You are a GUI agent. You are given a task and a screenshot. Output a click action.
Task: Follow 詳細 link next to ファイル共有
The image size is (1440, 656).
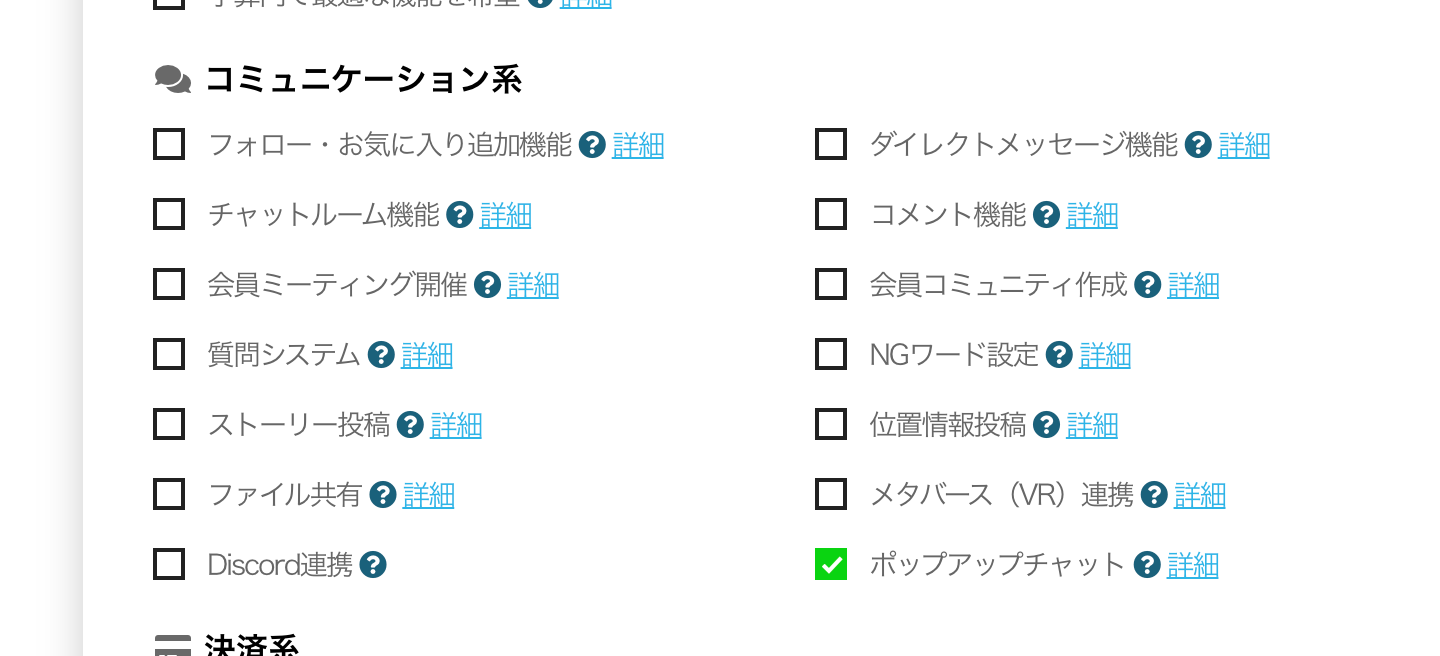click(428, 495)
